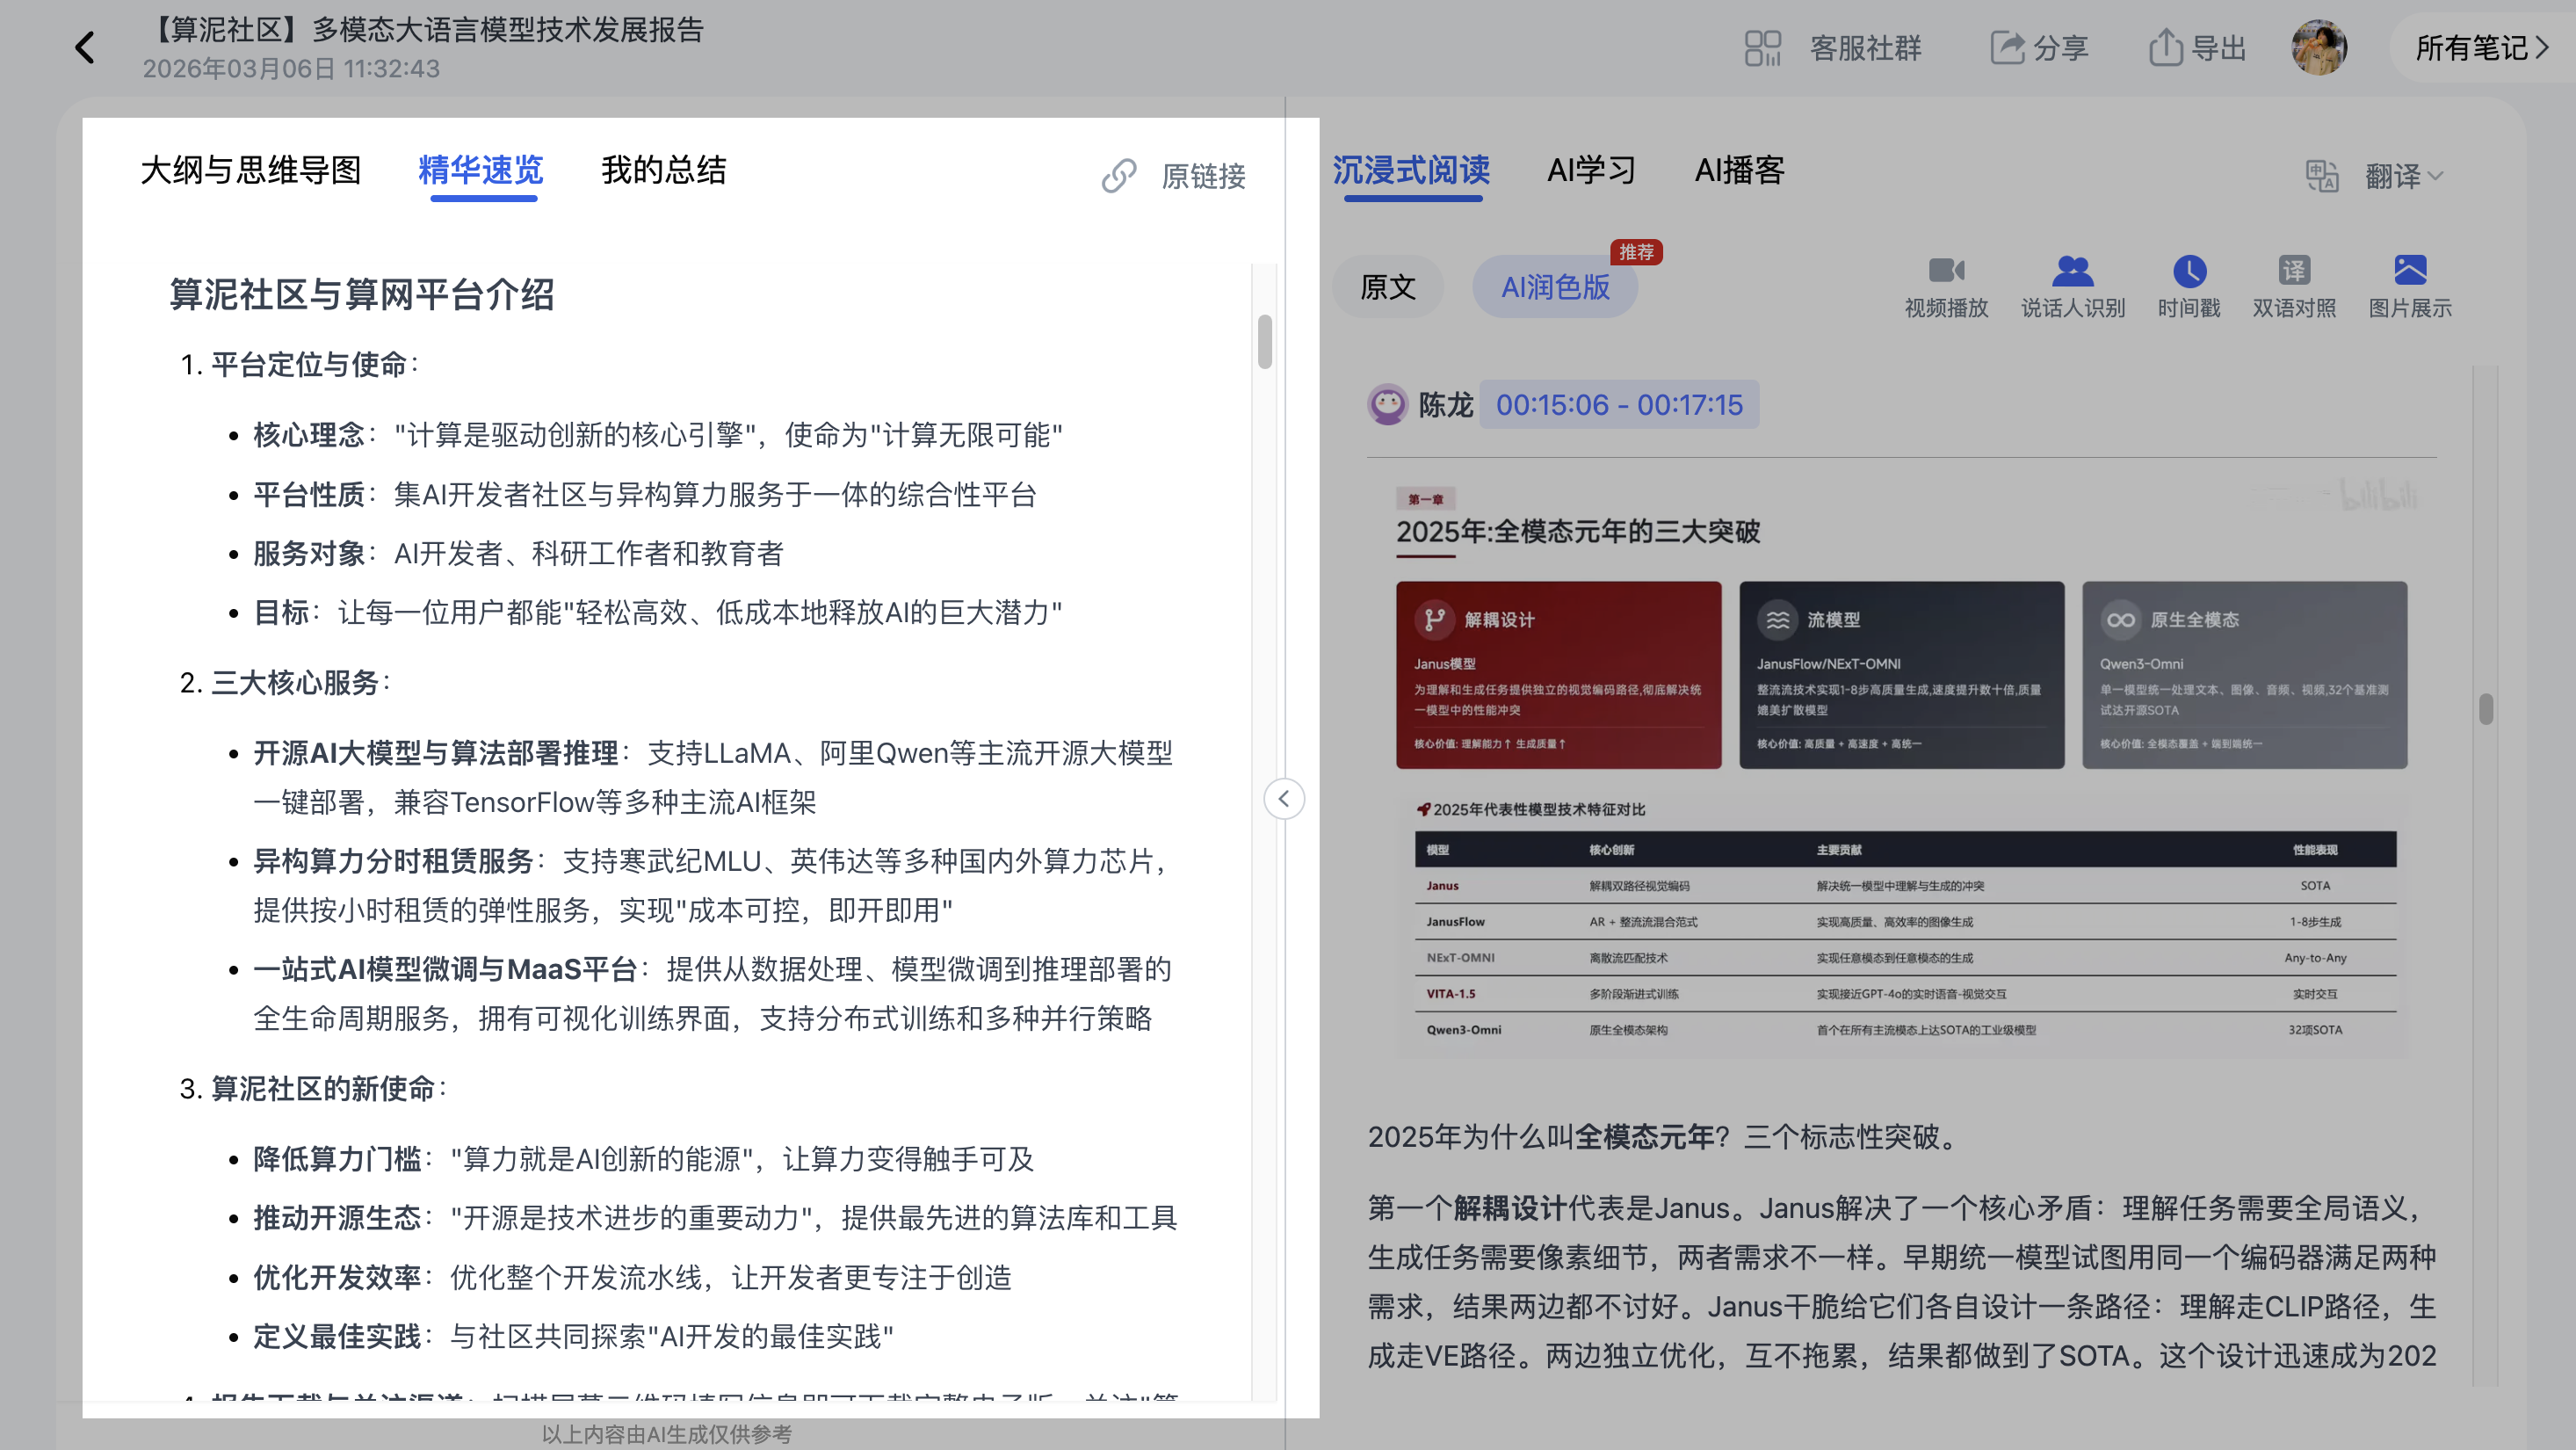Collapse the left panel with arrow handle
This screenshot has height=1450, width=2576.
[1284, 799]
